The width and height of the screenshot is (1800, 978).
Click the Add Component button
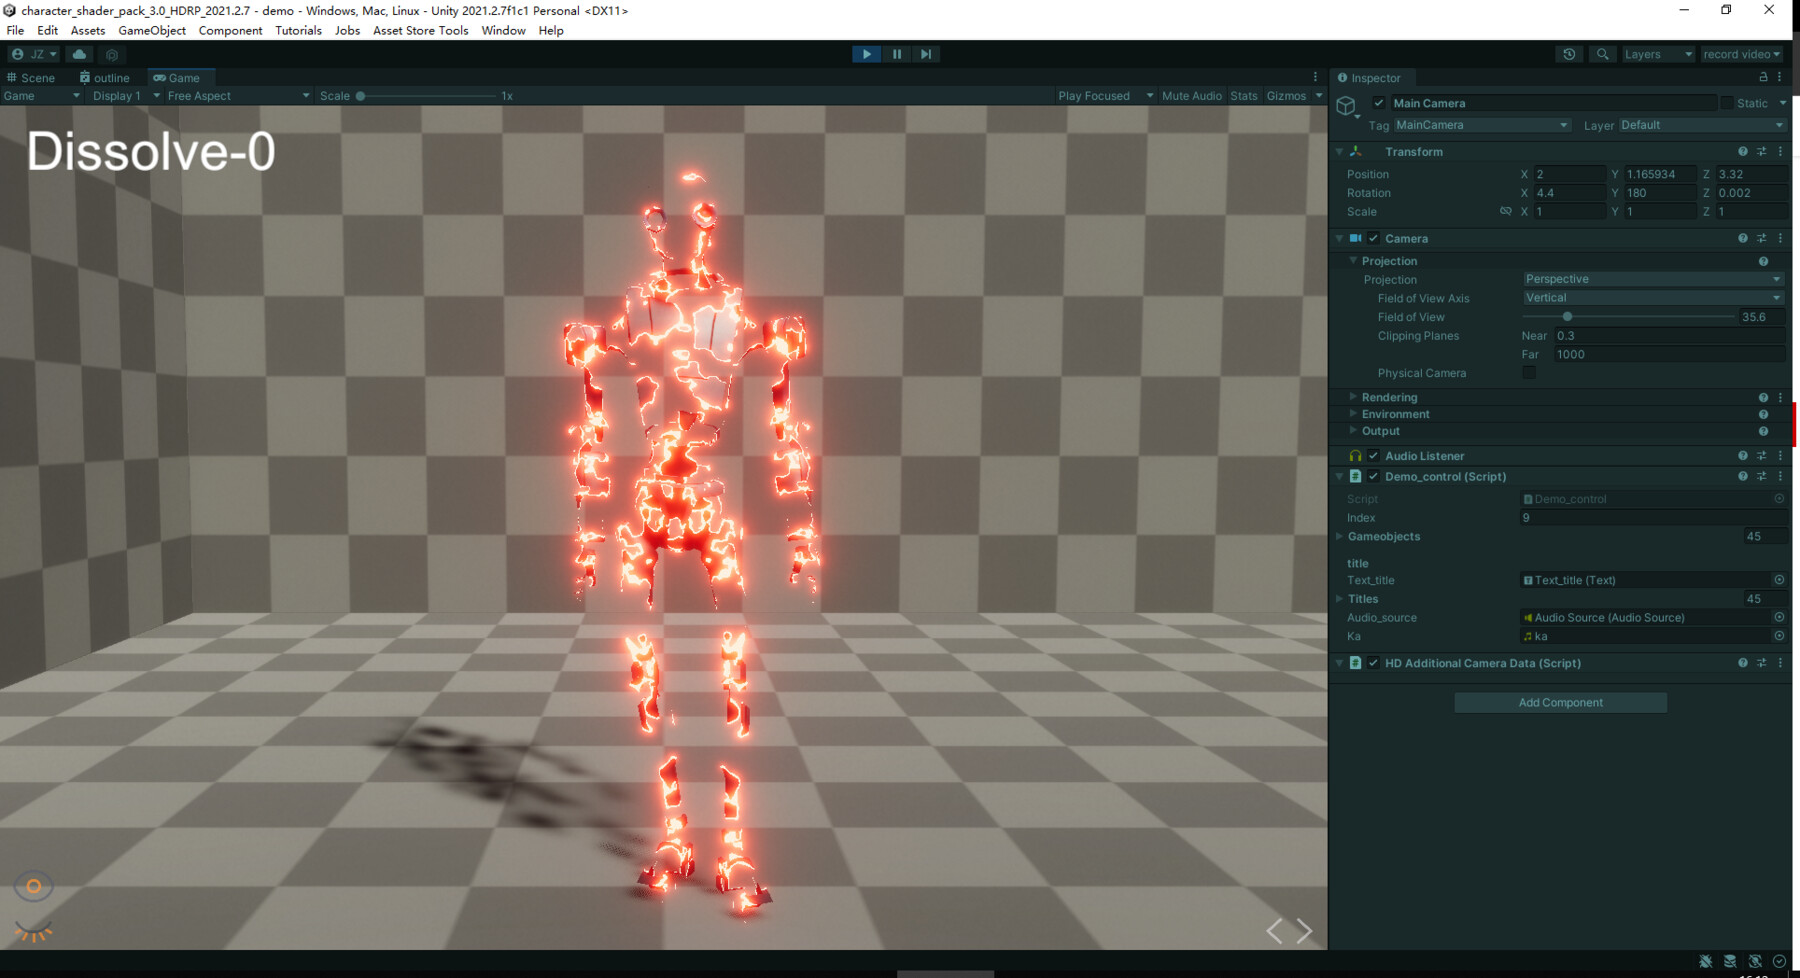coord(1560,702)
